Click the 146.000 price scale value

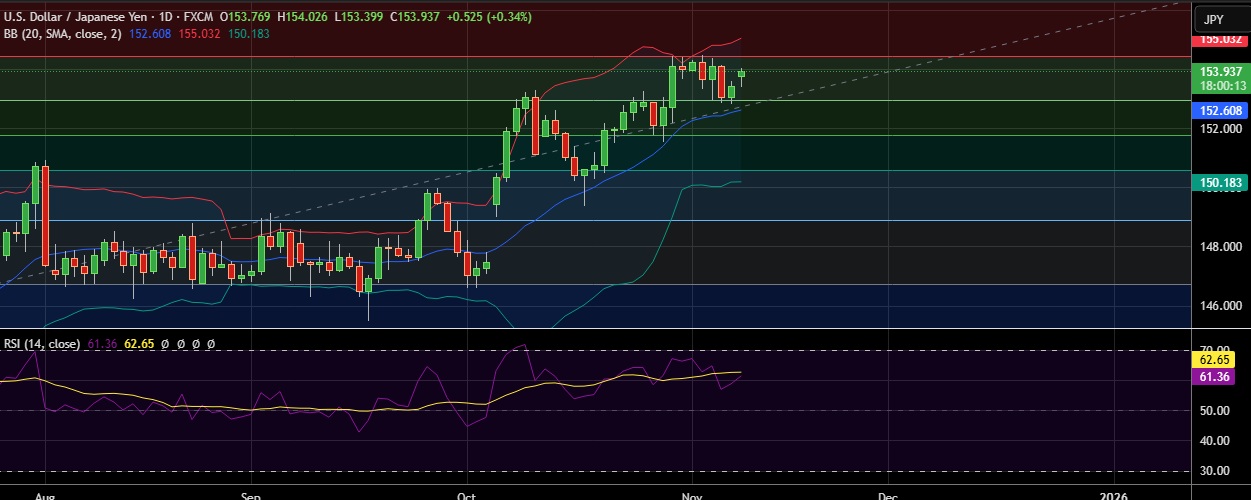pyautogui.click(x=1221, y=306)
